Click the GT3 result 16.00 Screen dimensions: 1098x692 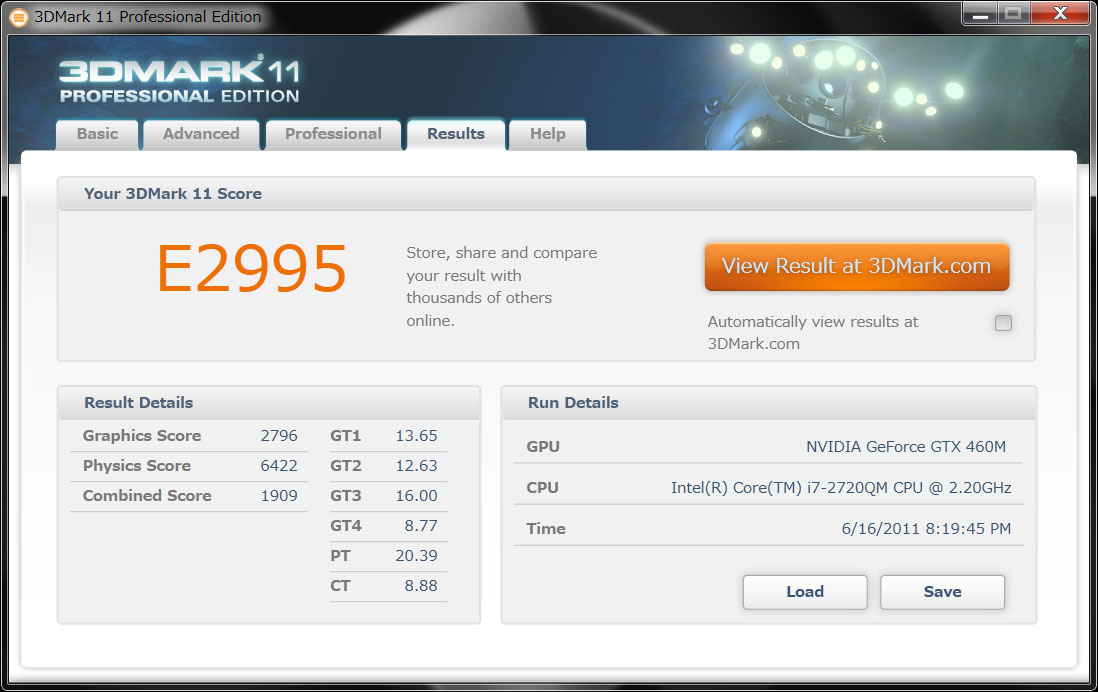pyautogui.click(x=416, y=496)
